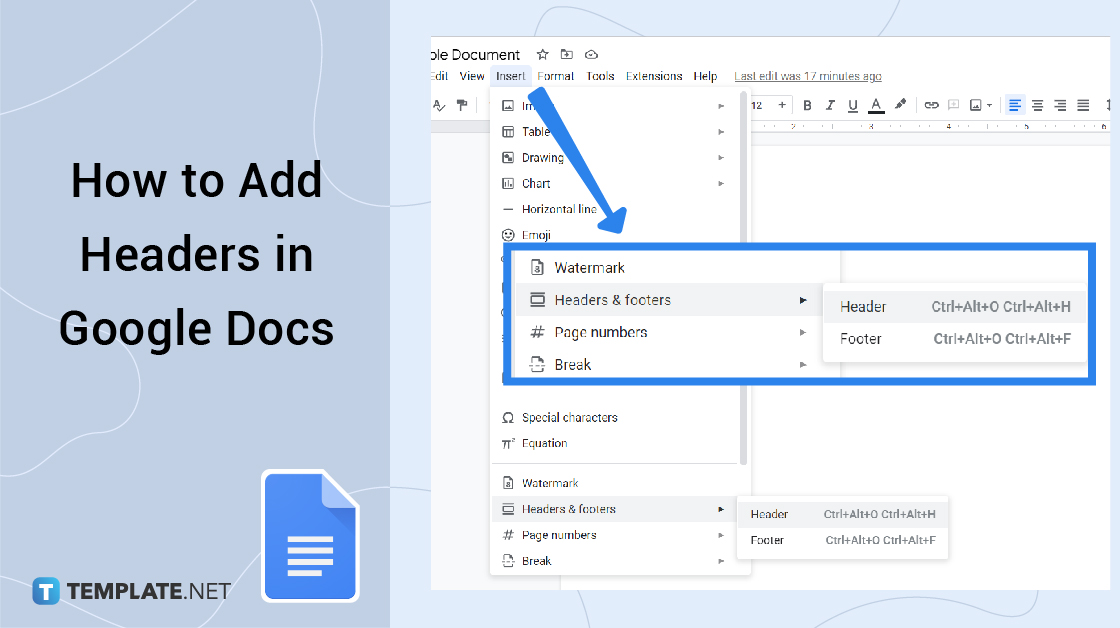1120x628 pixels.
Task: Toggle italic formatting
Action: click(x=830, y=106)
